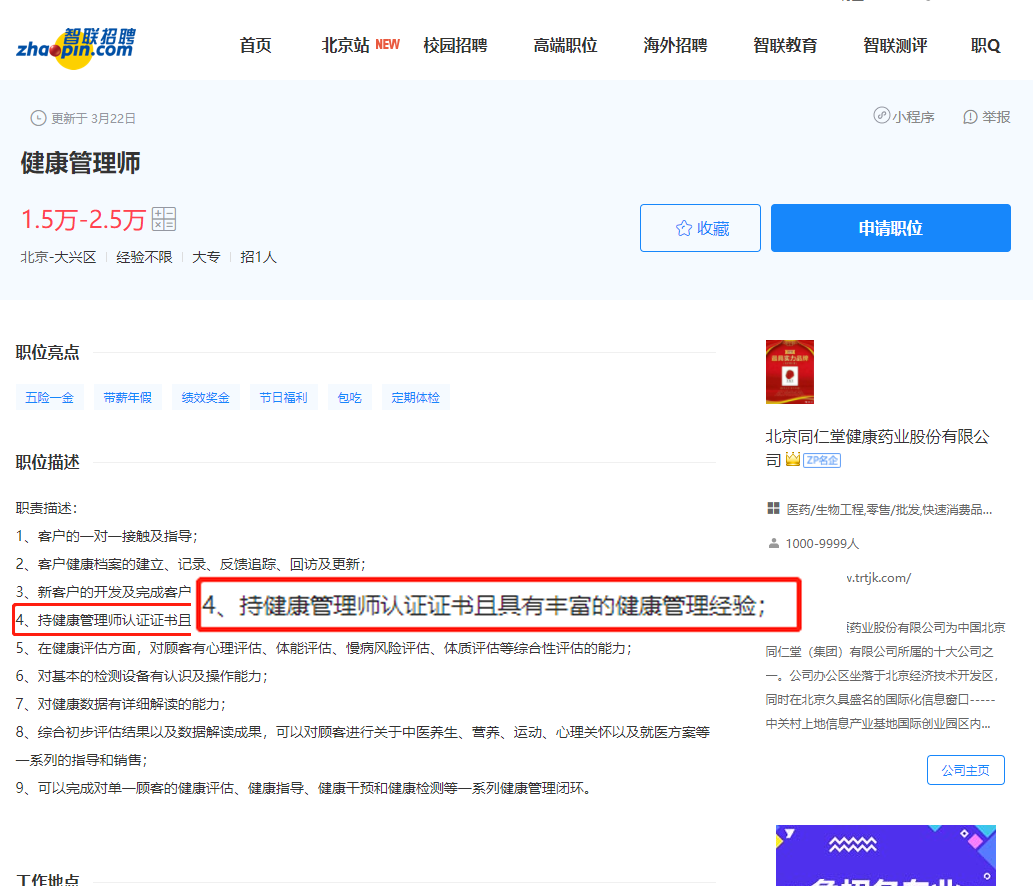
Task: Open the 公司主页 company homepage button
Action: 965,770
